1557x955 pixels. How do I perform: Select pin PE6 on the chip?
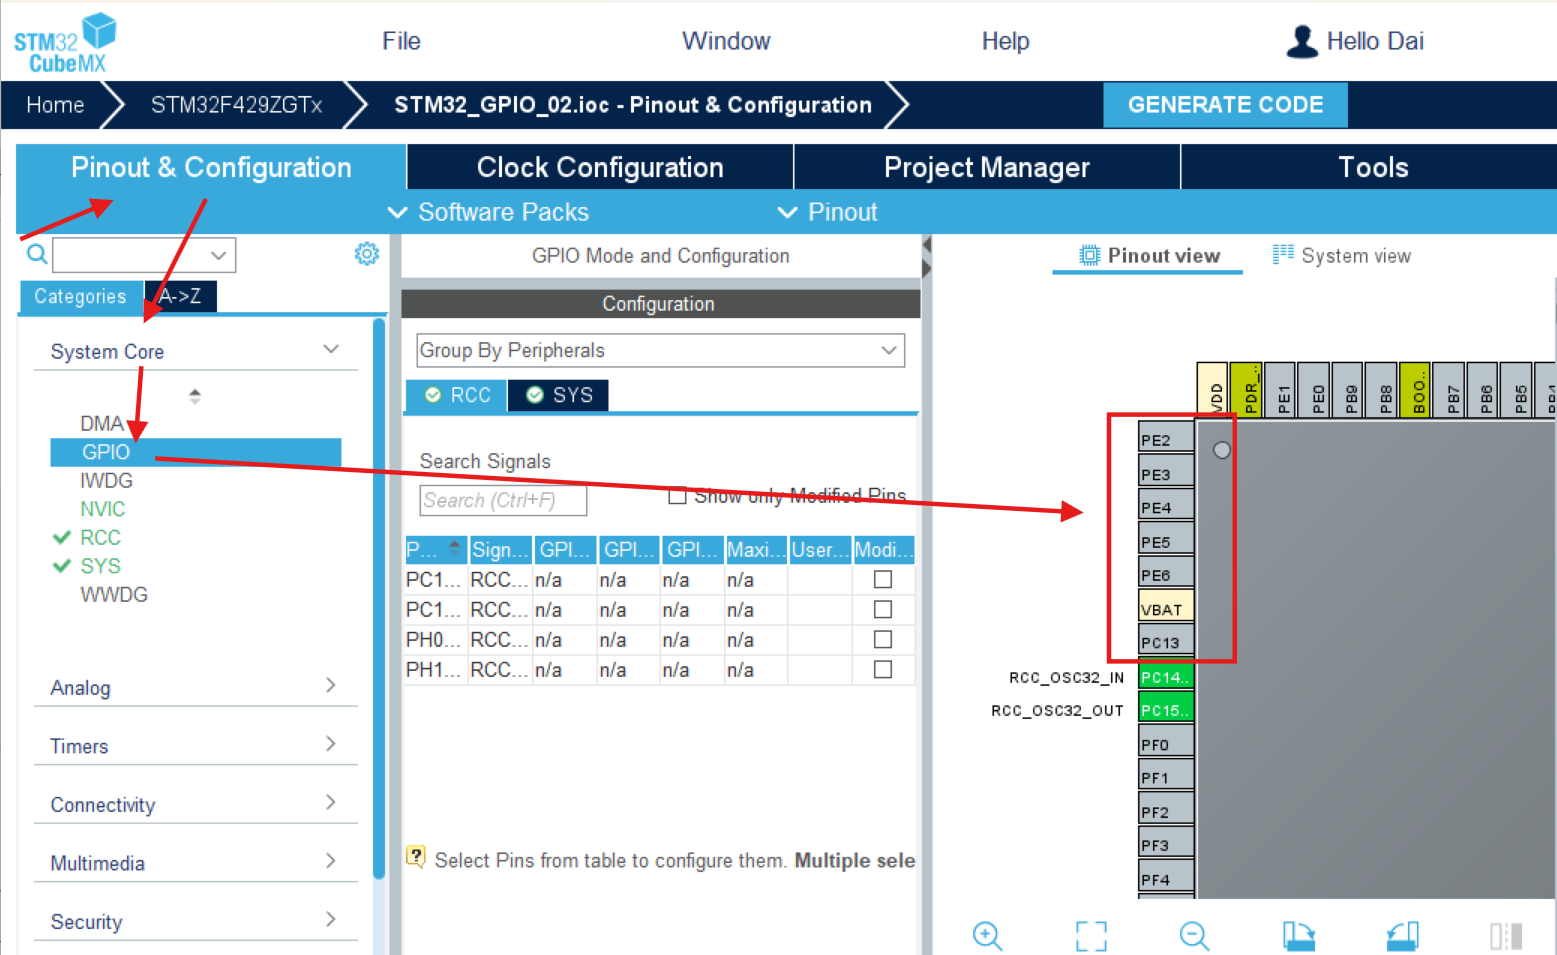coord(1166,574)
